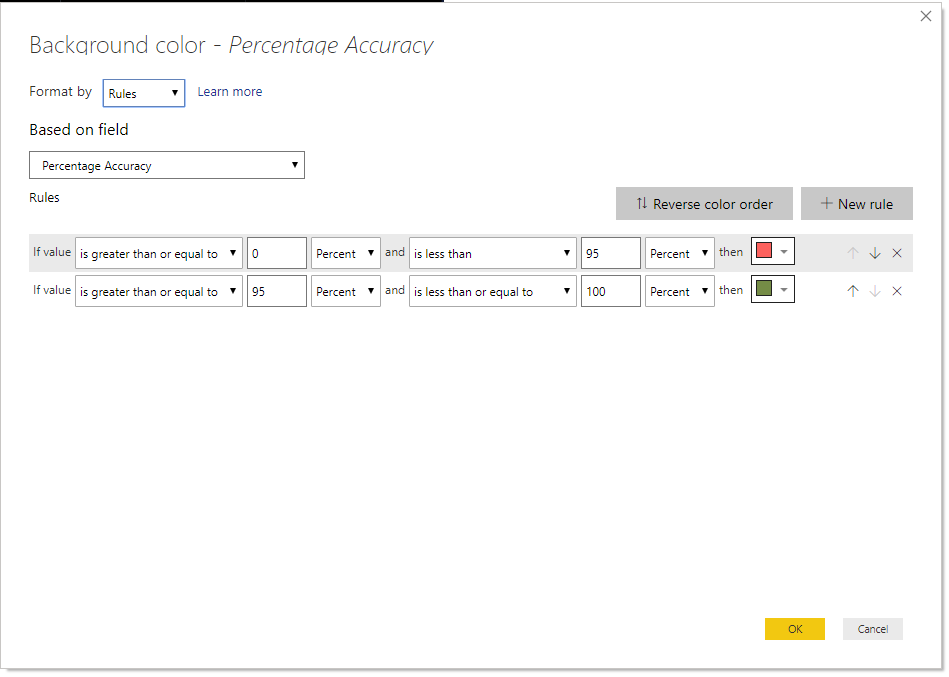
Task: Click the first rule's upper value field 95
Action: (611, 253)
